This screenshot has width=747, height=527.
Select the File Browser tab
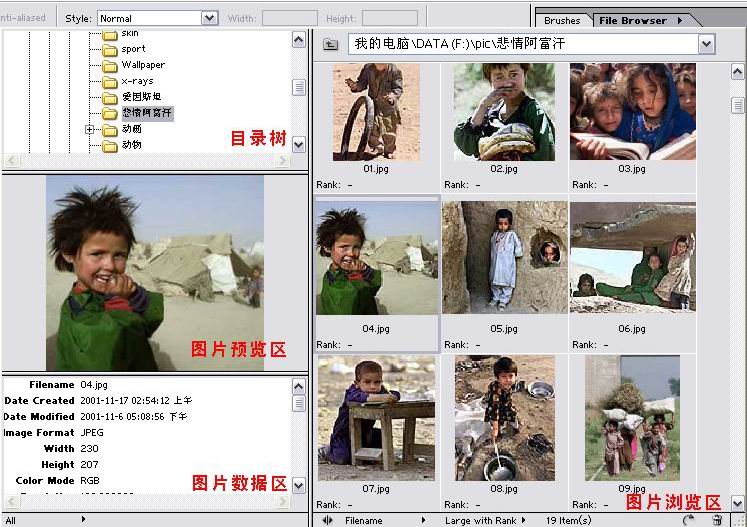click(x=633, y=20)
